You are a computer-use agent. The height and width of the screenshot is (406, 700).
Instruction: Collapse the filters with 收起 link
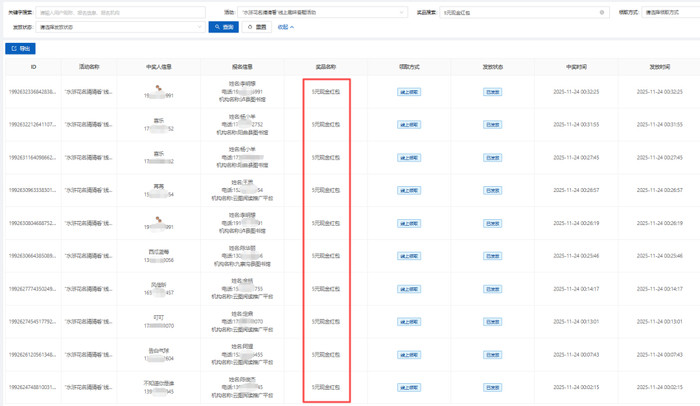pyautogui.click(x=286, y=27)
